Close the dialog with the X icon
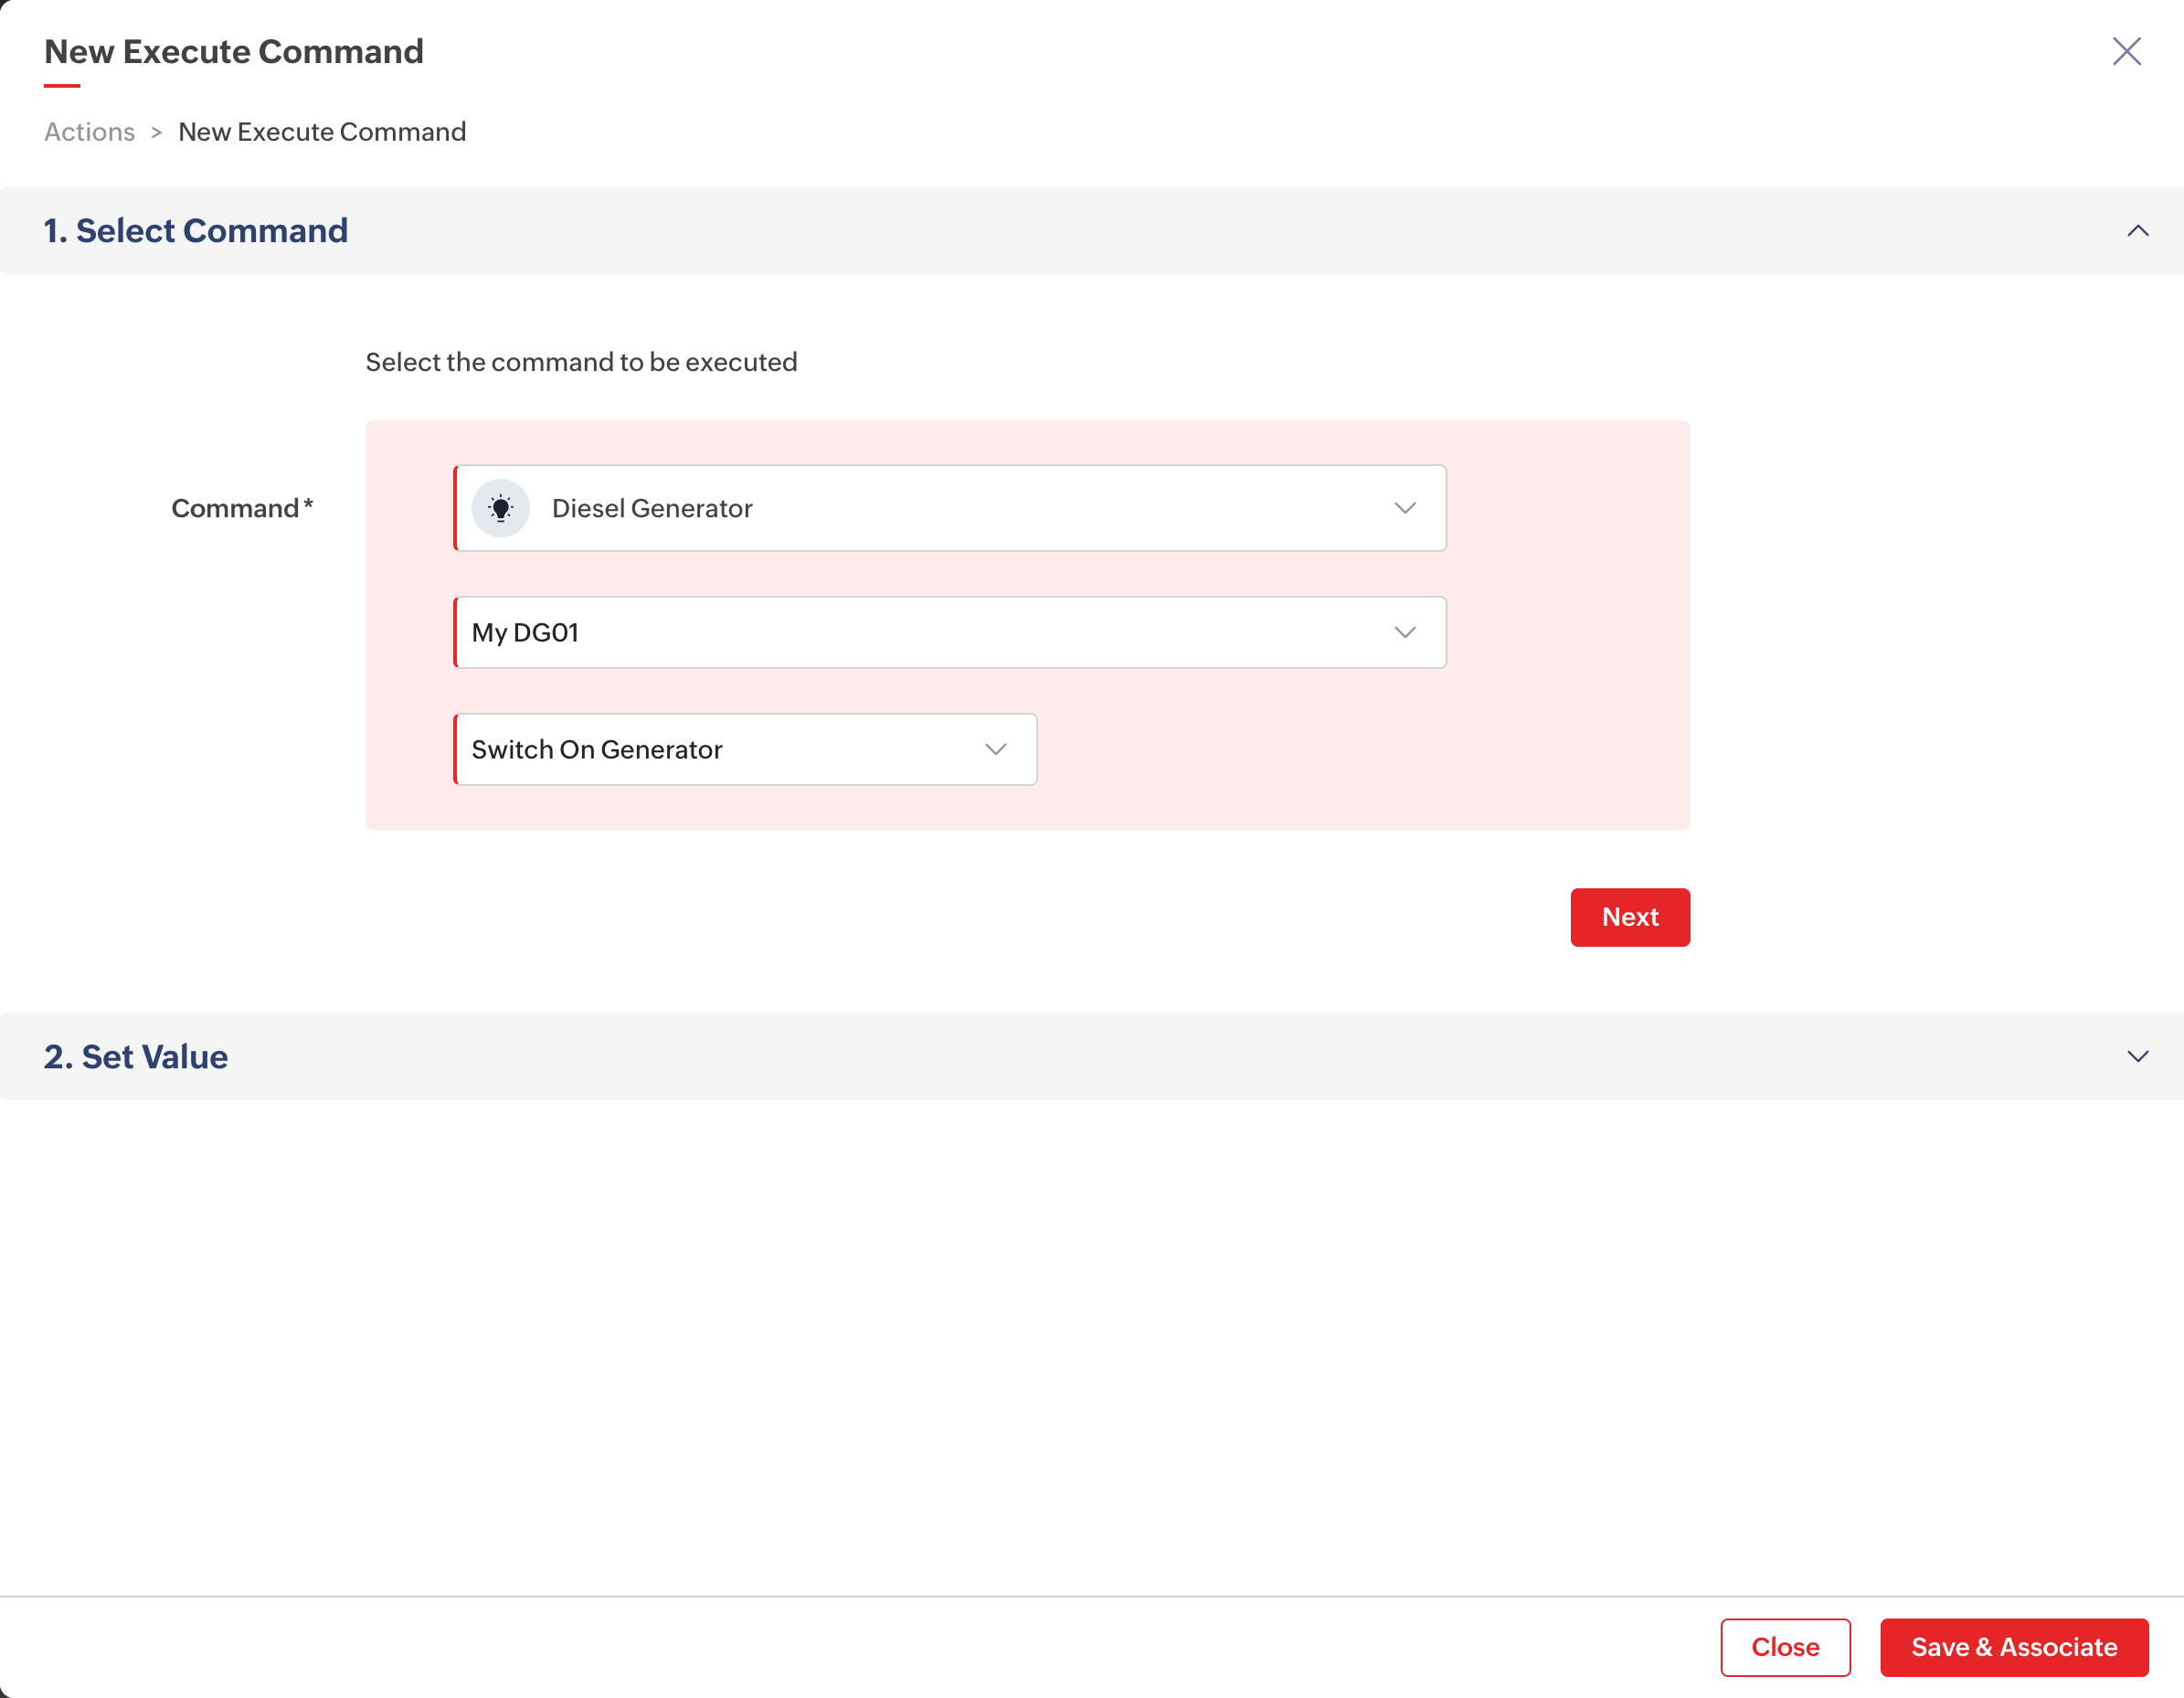Image resolution: width=2184 pixels, height=1698 pixels. [2126, 51]
